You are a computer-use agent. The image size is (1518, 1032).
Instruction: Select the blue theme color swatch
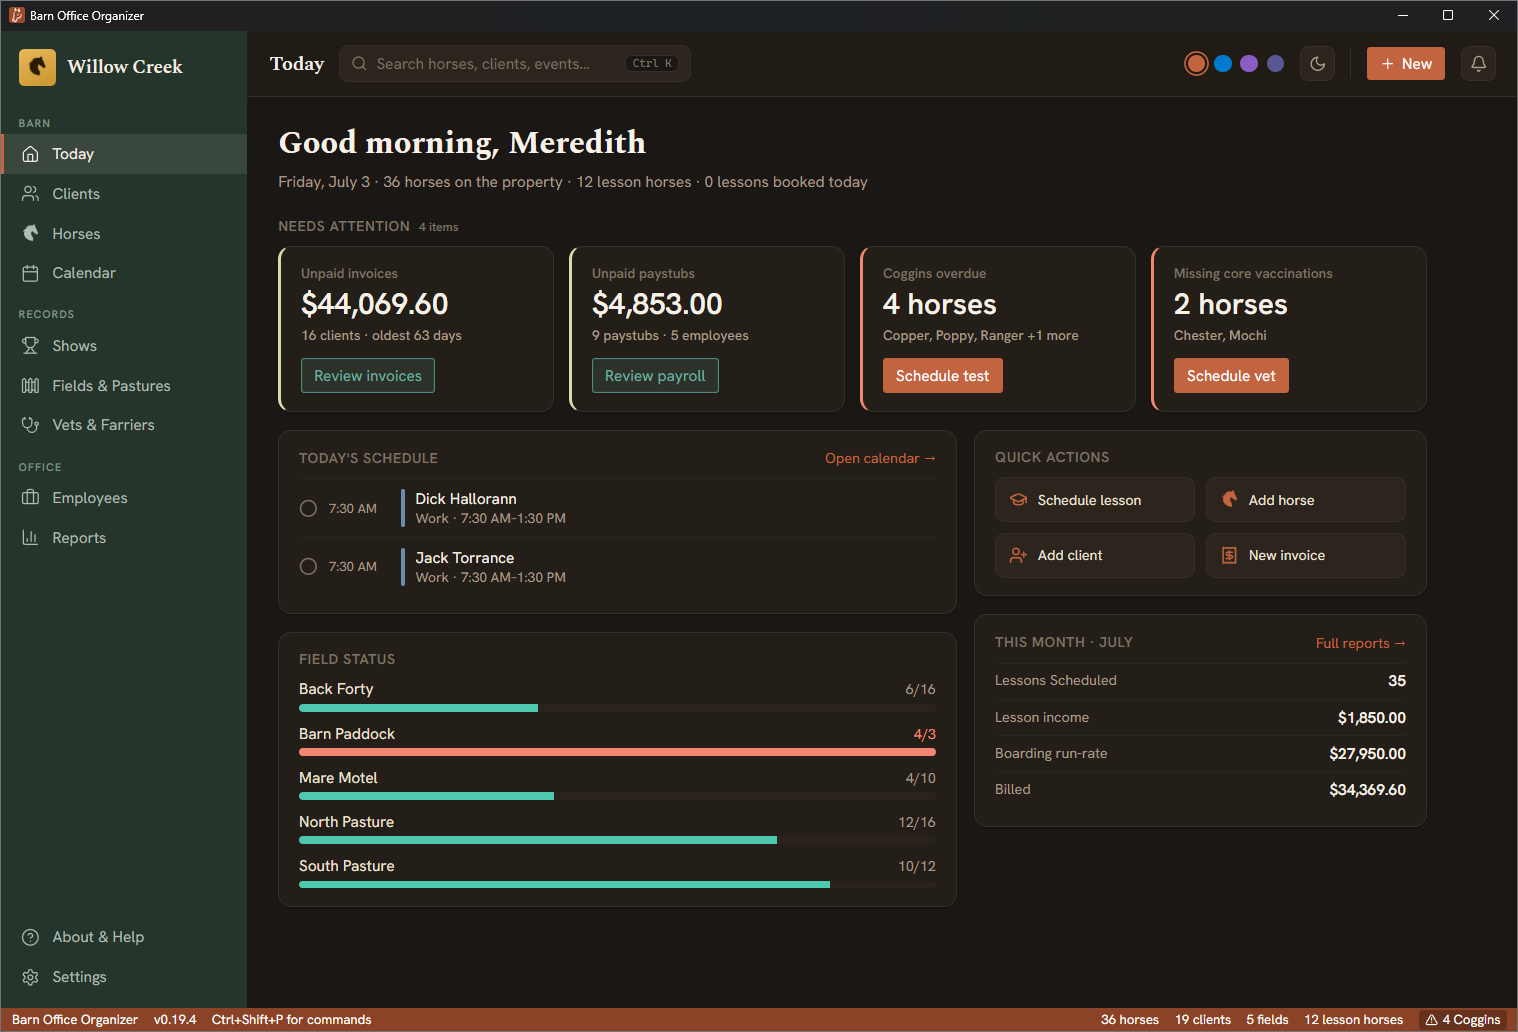(1222, 64)
